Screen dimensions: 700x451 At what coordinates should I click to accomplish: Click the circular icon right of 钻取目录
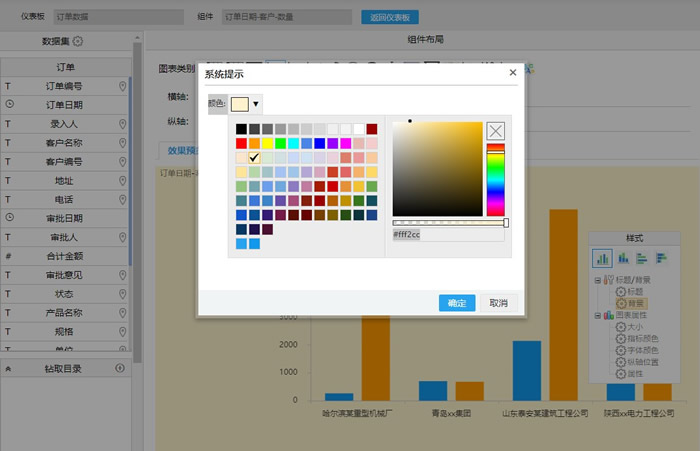coord(120,368)
